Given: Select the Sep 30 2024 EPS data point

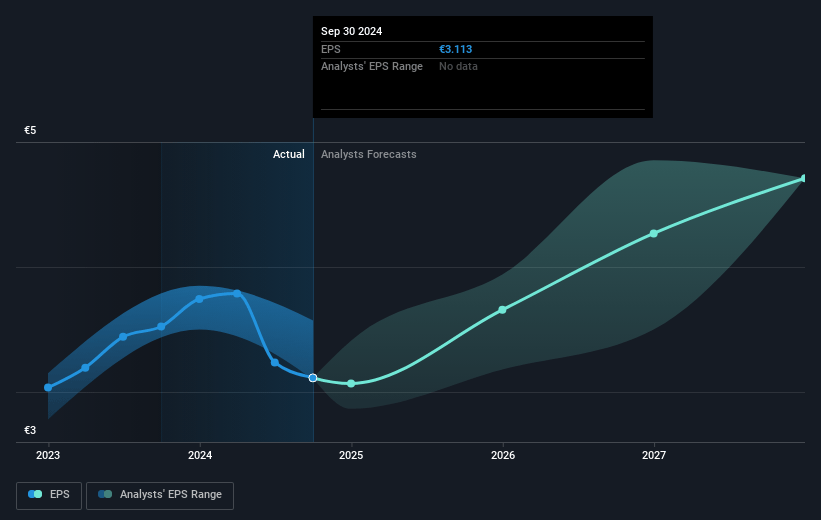Looking at the screenshot, I should [313, 378].
